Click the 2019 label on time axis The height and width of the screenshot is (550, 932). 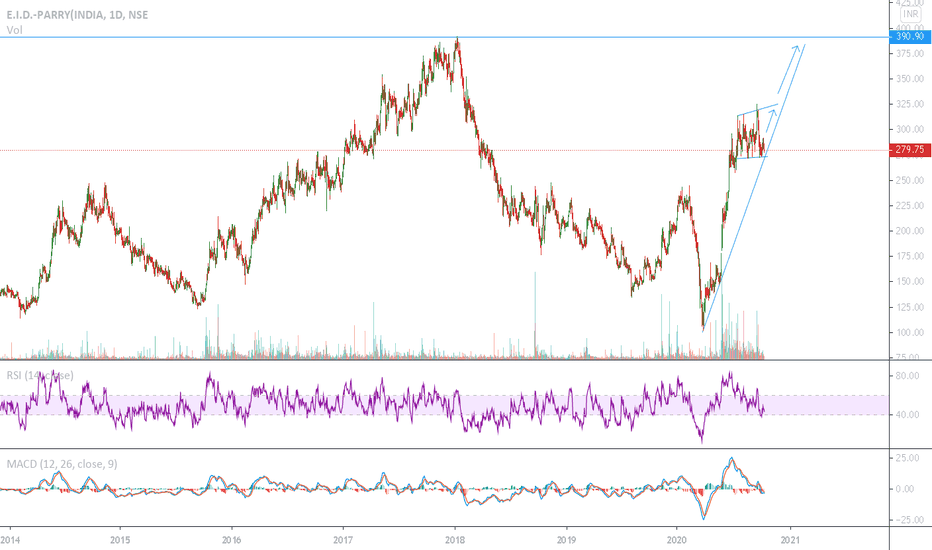[x=566, y=540]
